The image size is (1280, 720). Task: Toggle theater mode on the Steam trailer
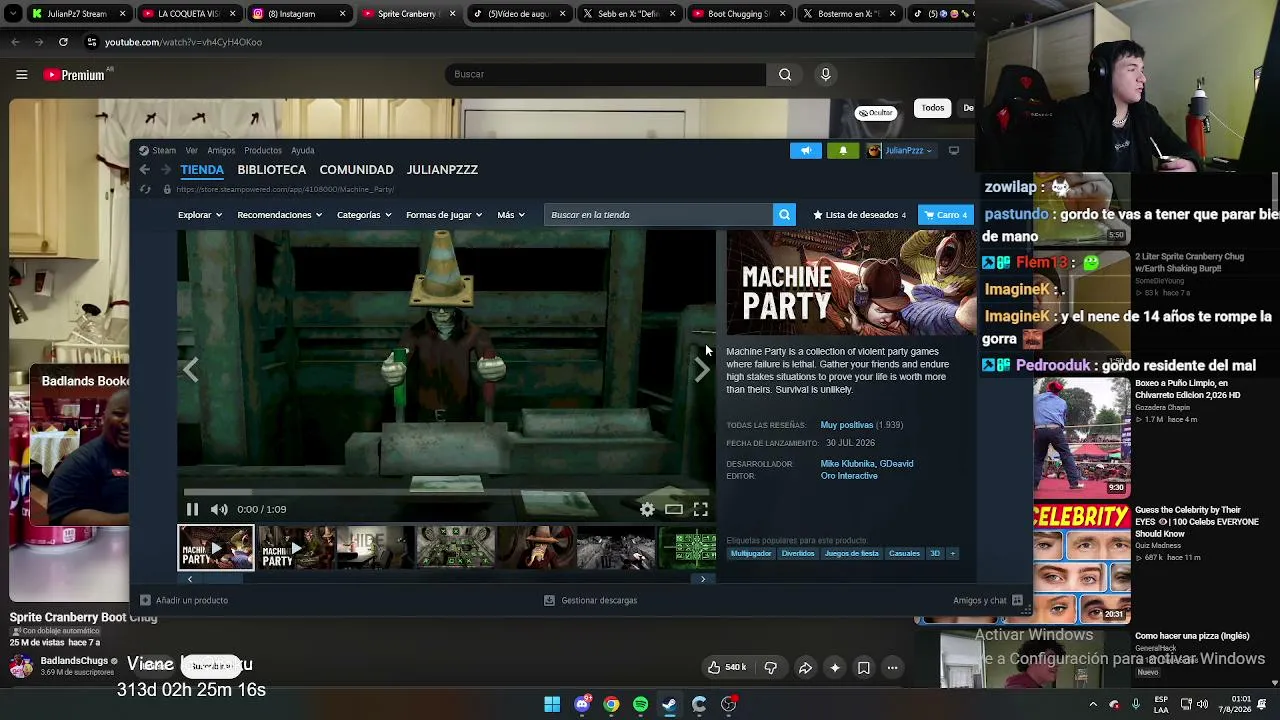tap(674, 509)
